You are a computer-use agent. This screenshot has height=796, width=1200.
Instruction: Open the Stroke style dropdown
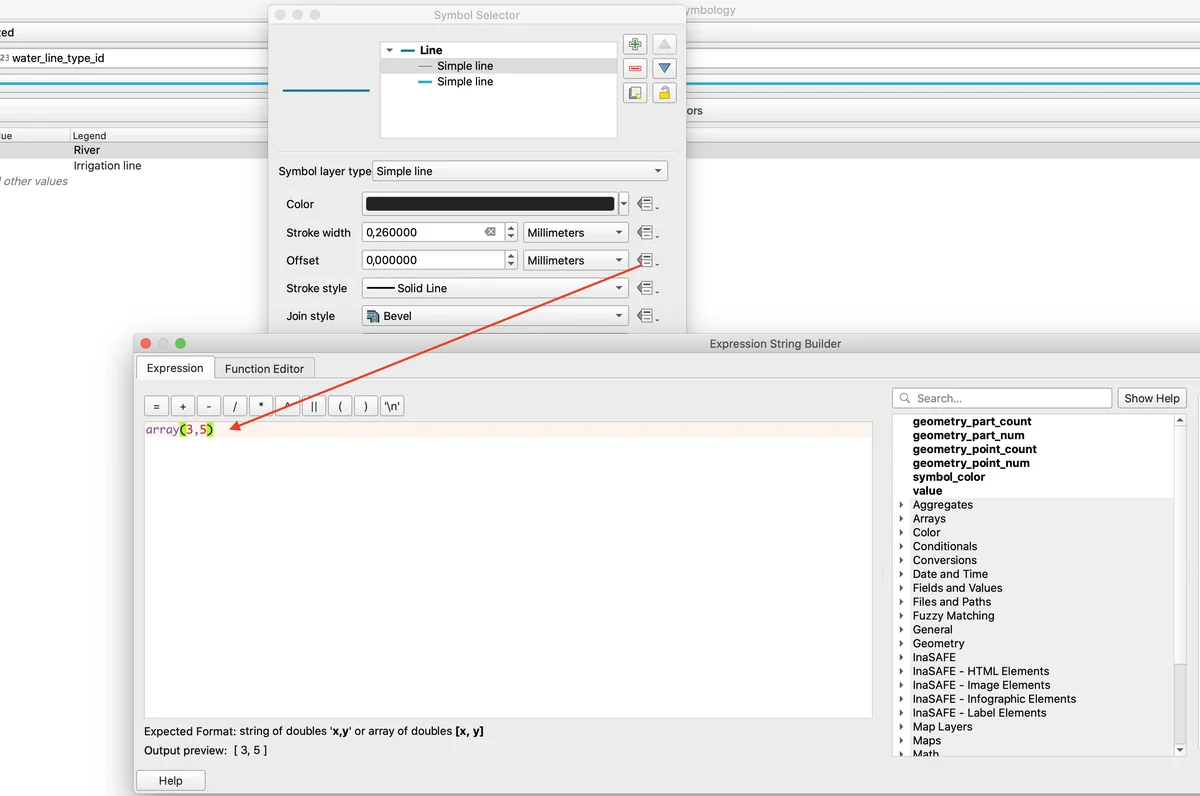495,288
